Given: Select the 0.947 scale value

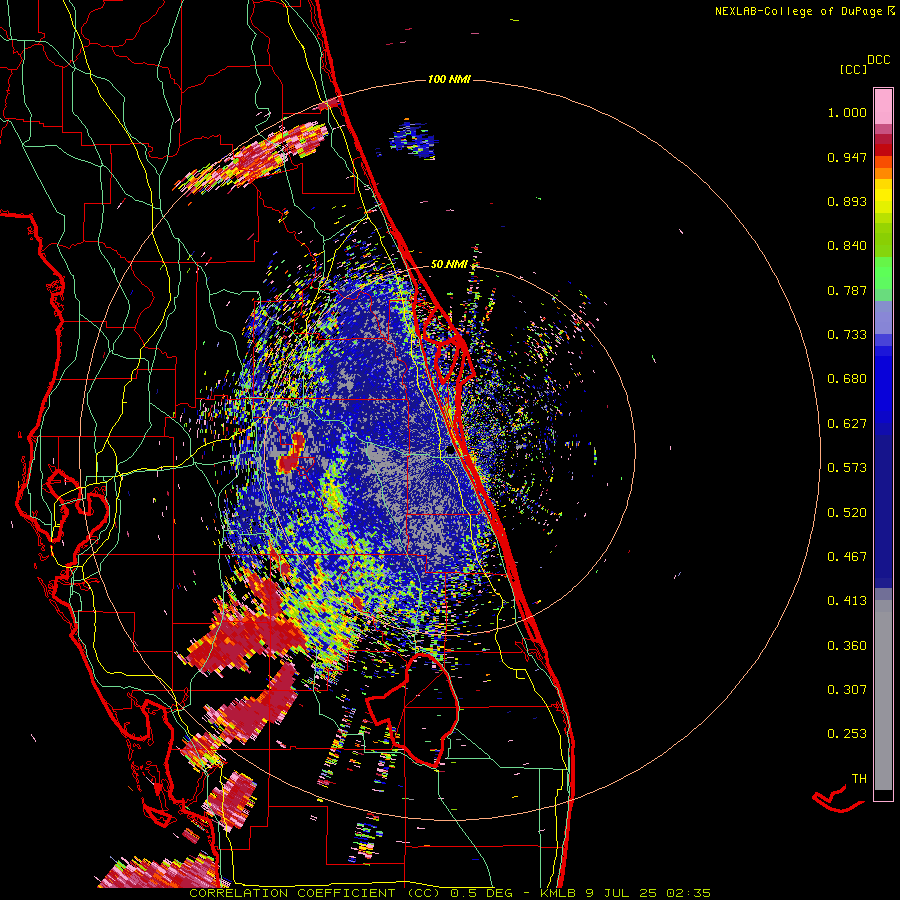Looking at the screenshot, I should (847, 157).
